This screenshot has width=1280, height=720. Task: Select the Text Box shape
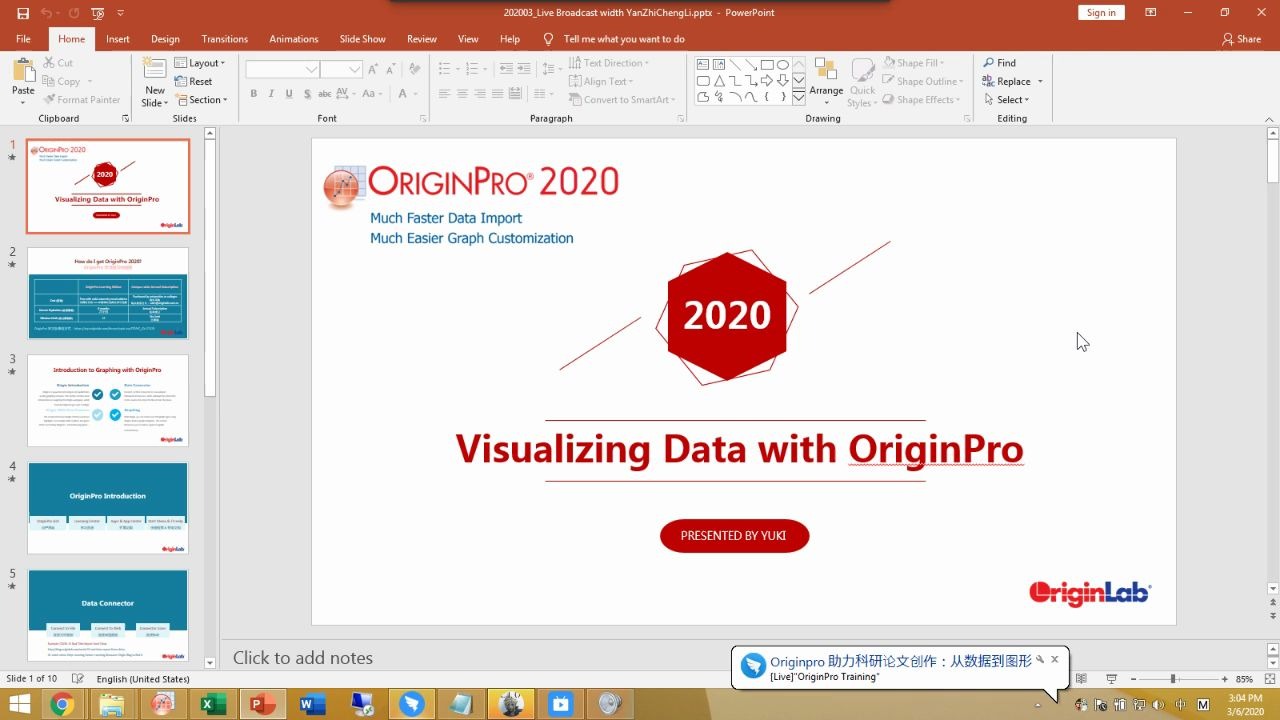[x=703, y=65]
